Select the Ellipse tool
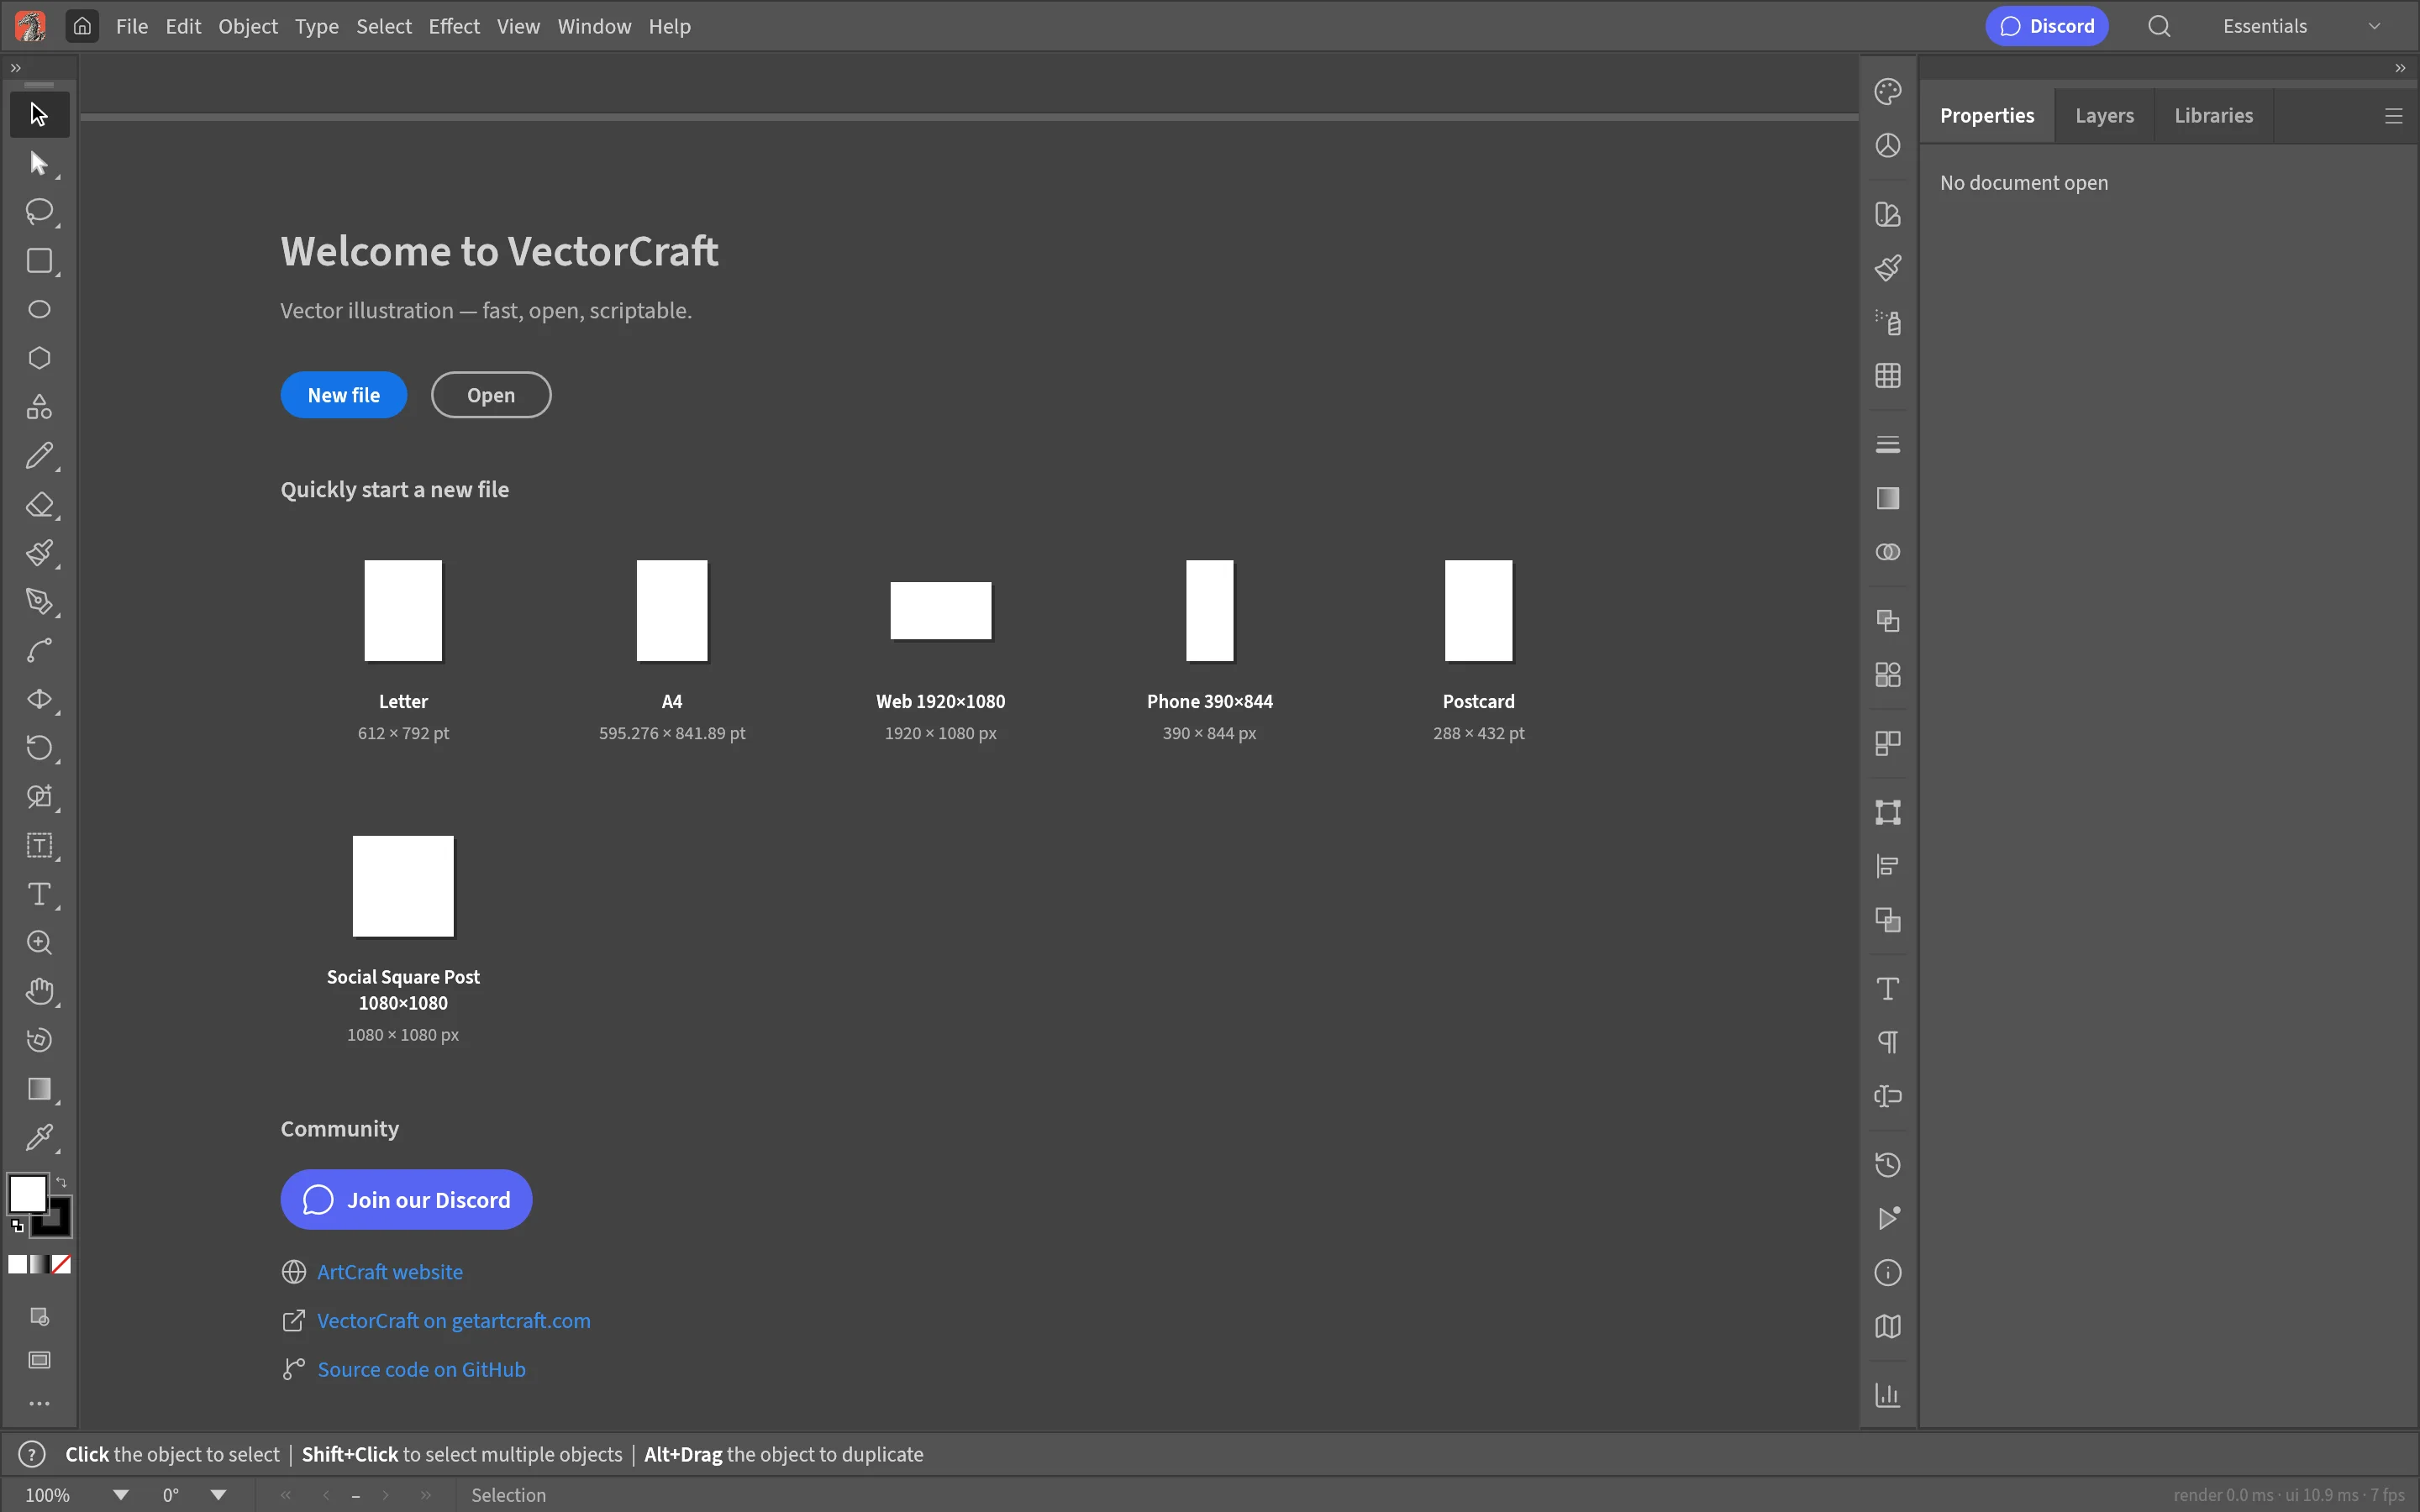This screenshot has height=1512, width=2420. [39, 309]
